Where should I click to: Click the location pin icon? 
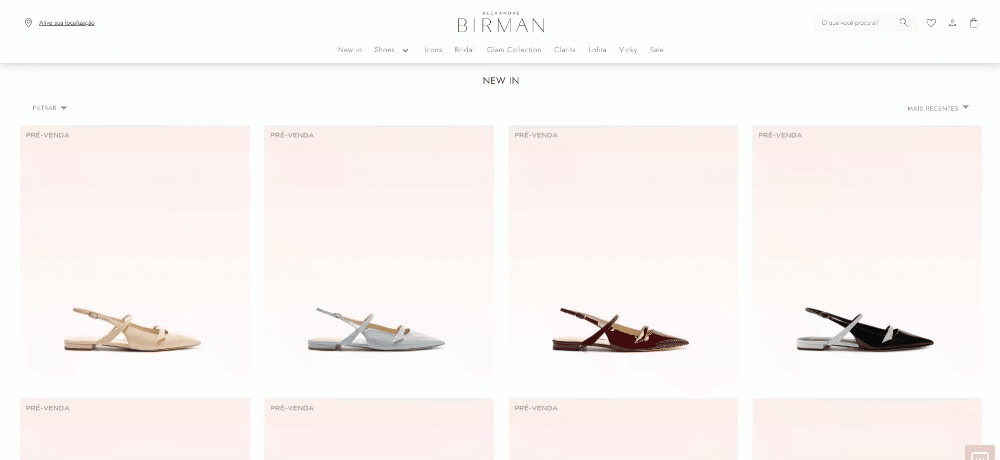pyautogui.click(x=28, y=23)
